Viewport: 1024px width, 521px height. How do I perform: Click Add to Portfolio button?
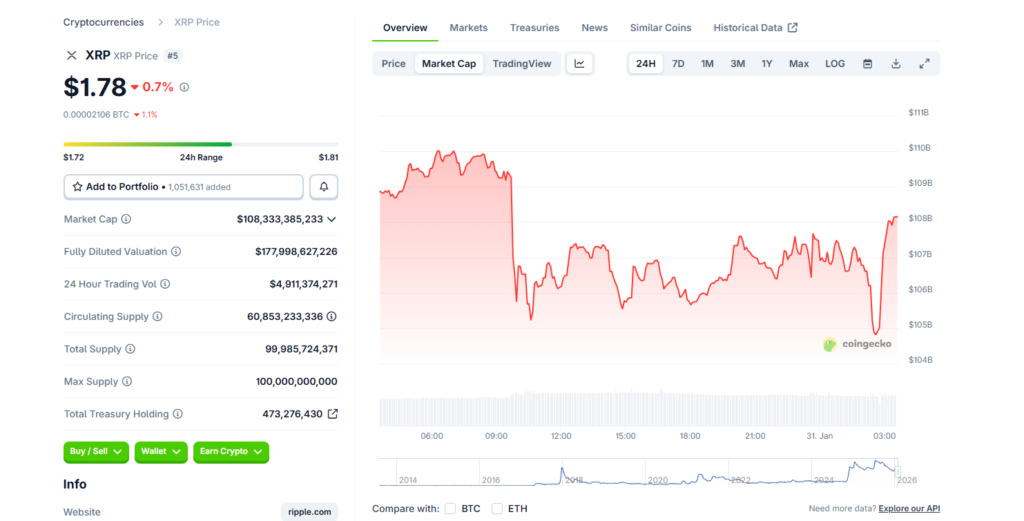[183, 187]
